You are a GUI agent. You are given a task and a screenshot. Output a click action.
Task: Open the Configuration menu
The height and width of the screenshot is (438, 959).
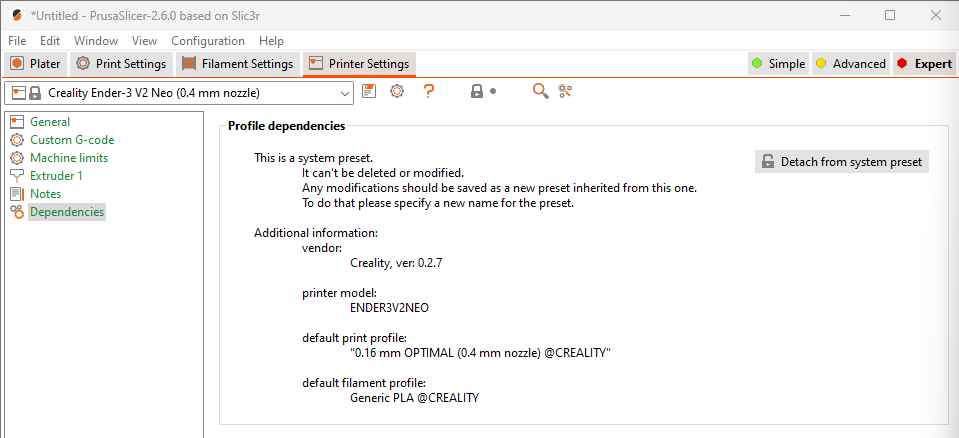pyautogui.click(x=208, y=41)
